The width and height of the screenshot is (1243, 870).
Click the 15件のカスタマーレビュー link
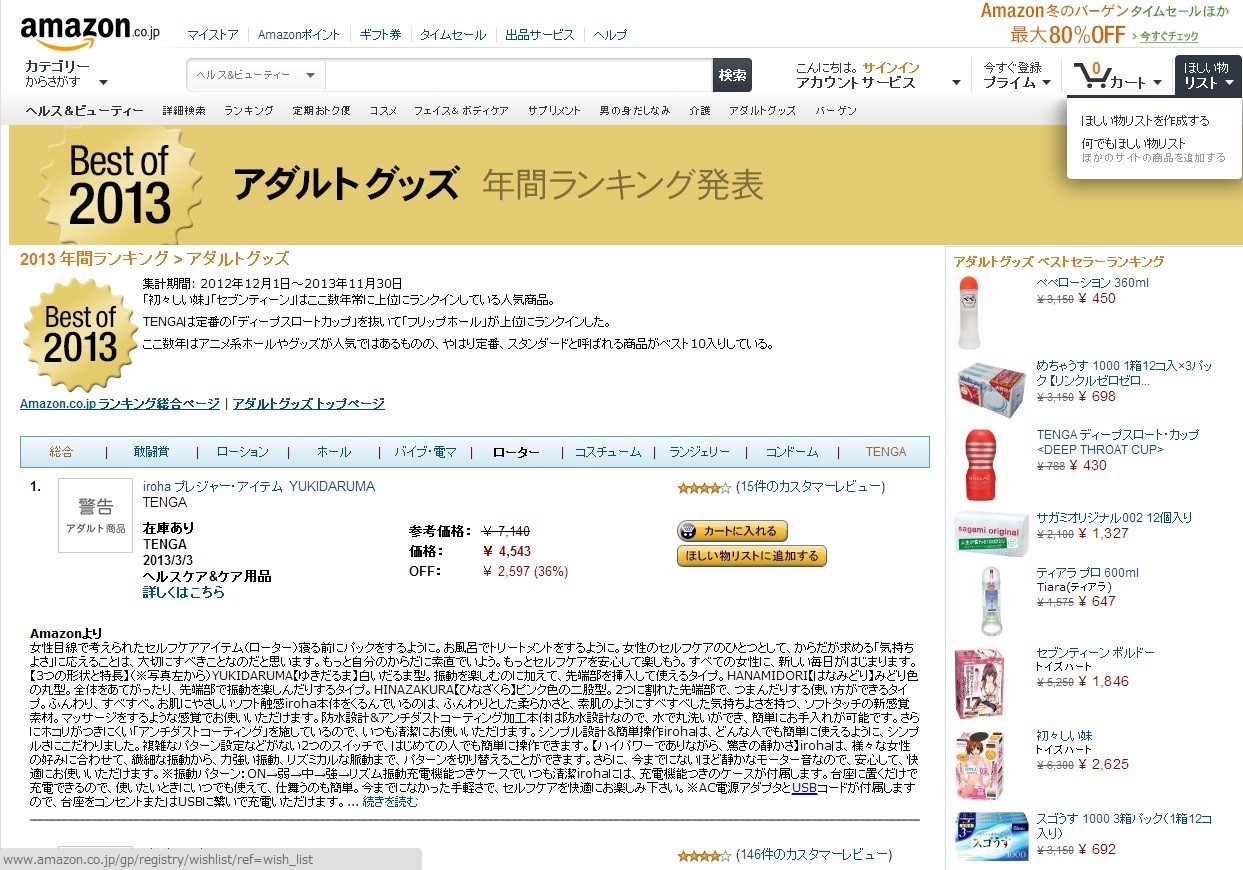(x=810, y=487)
